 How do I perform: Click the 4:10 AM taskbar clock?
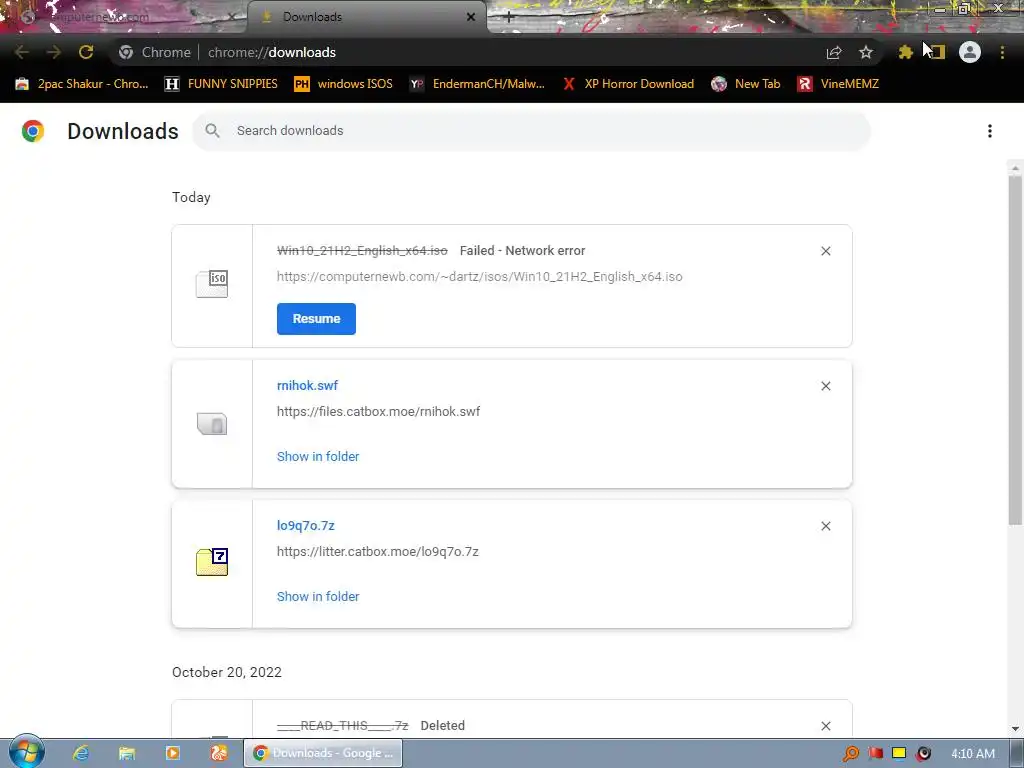point(972,754)
